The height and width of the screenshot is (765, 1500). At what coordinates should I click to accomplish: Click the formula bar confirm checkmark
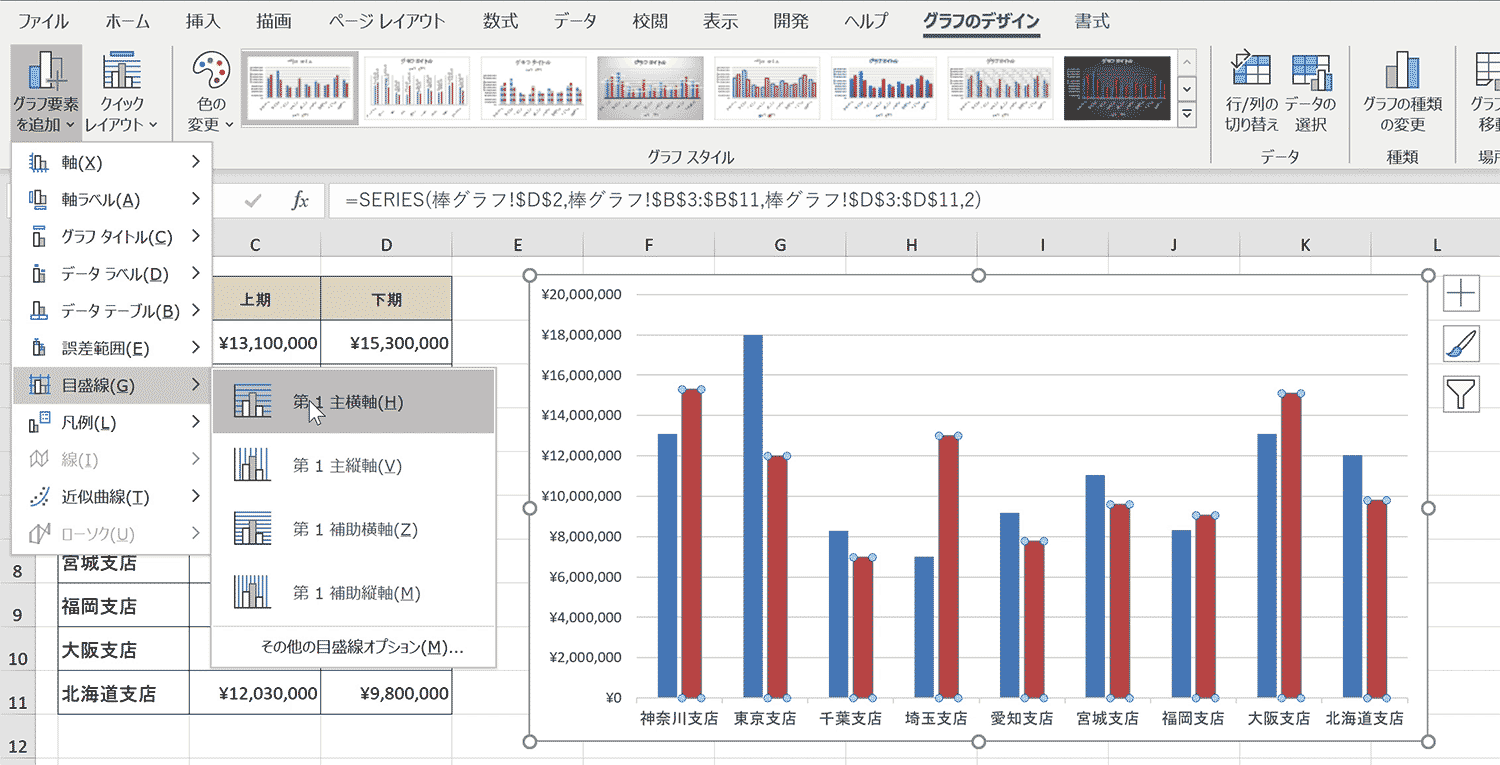point(253,200)
